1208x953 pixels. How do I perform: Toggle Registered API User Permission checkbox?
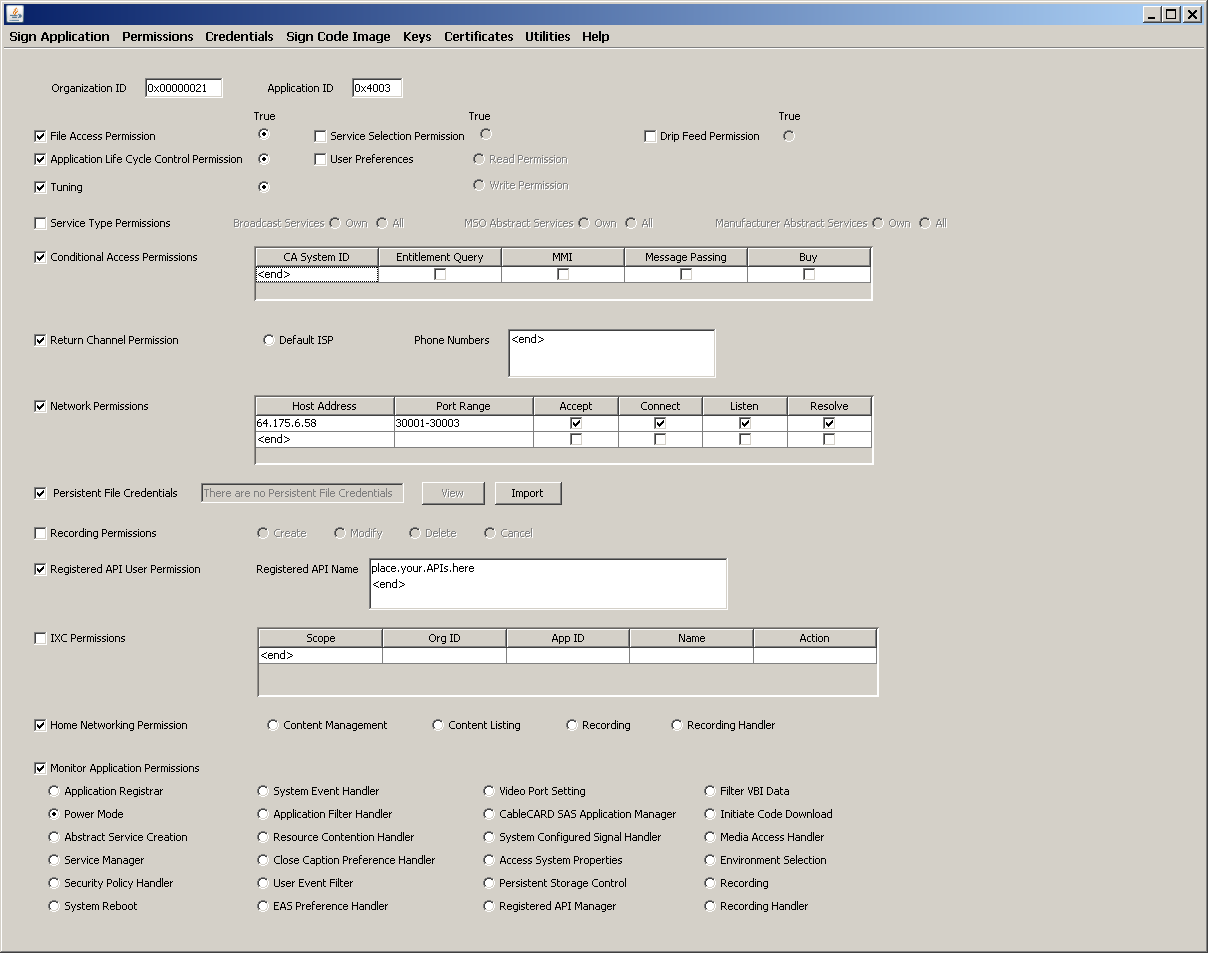coord(40,569)
